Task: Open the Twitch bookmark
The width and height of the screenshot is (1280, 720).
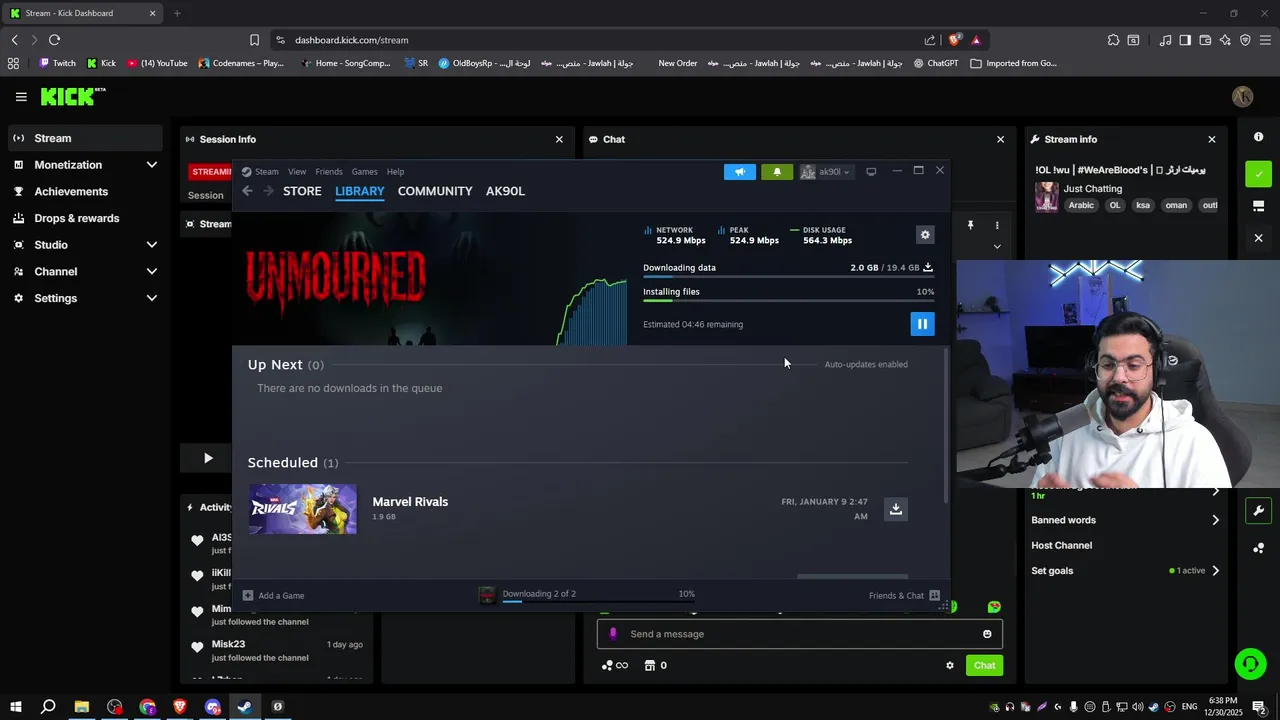Action: coord(57,63)
